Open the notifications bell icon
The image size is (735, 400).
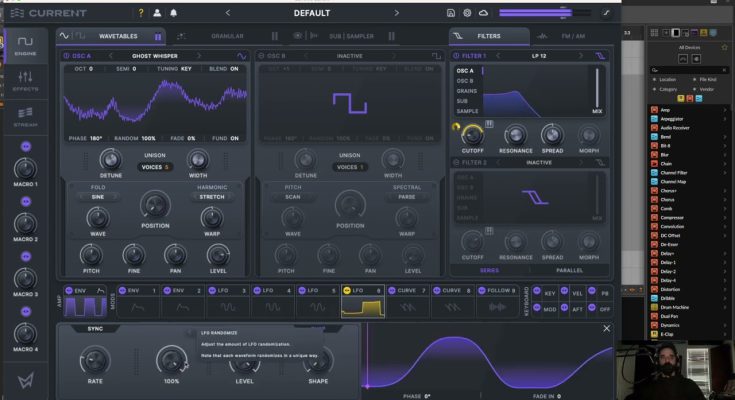[x=174, y=13]
